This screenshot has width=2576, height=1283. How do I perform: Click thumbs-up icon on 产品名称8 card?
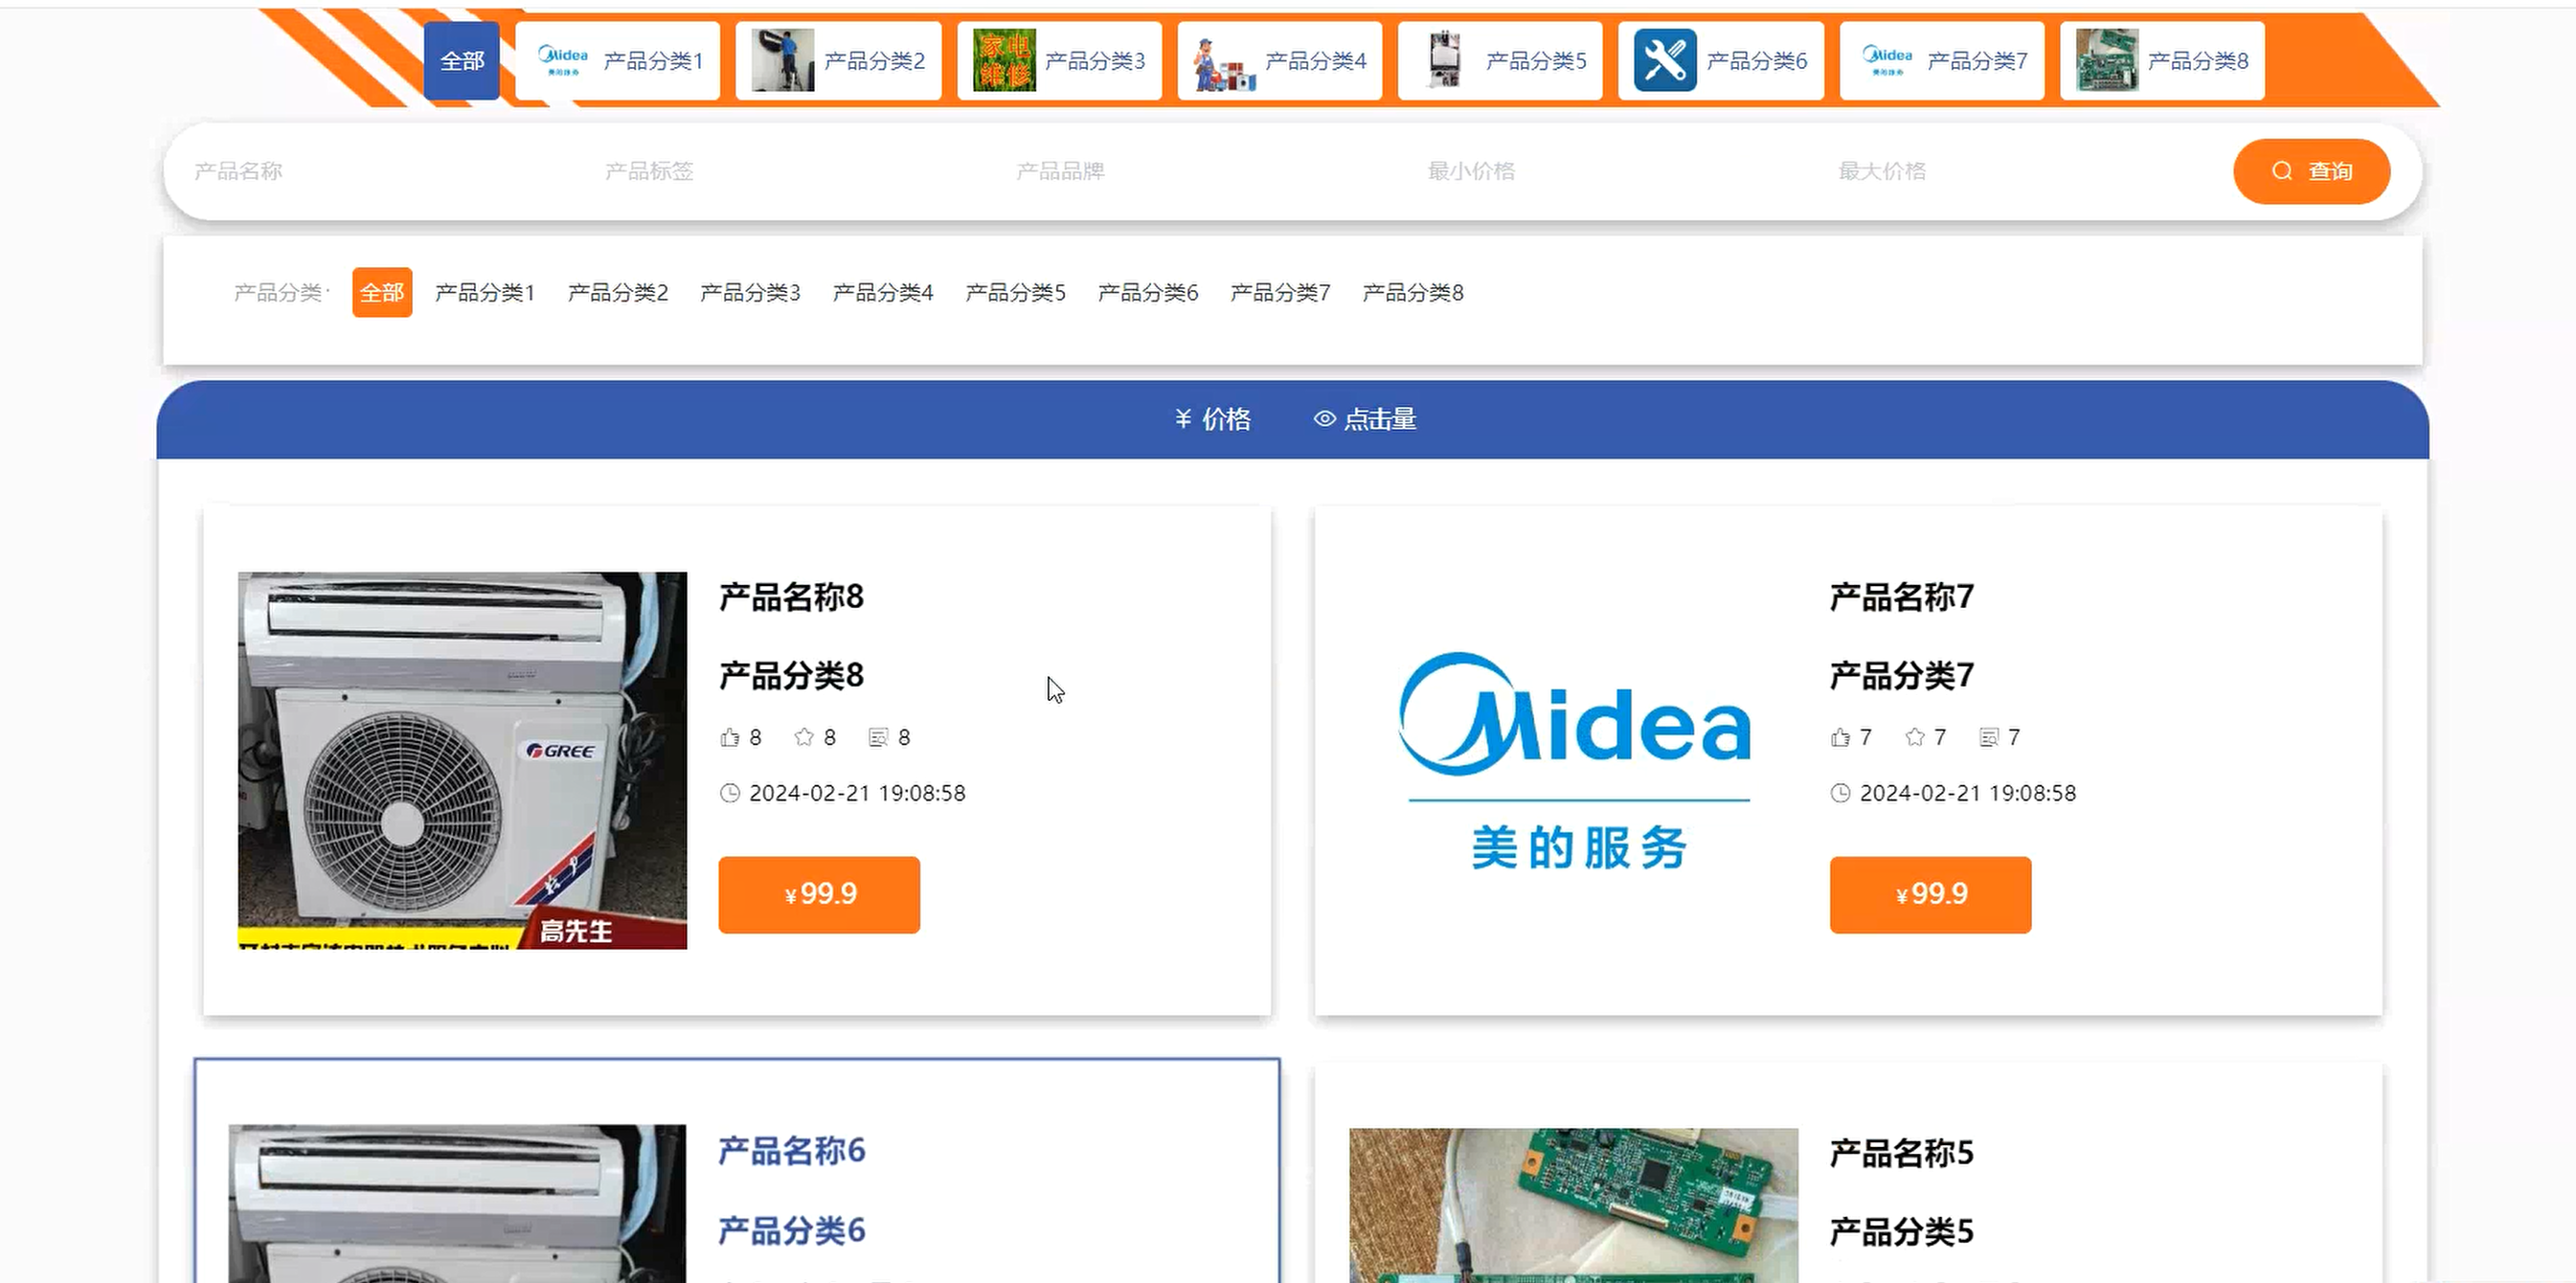click(729, 737)
